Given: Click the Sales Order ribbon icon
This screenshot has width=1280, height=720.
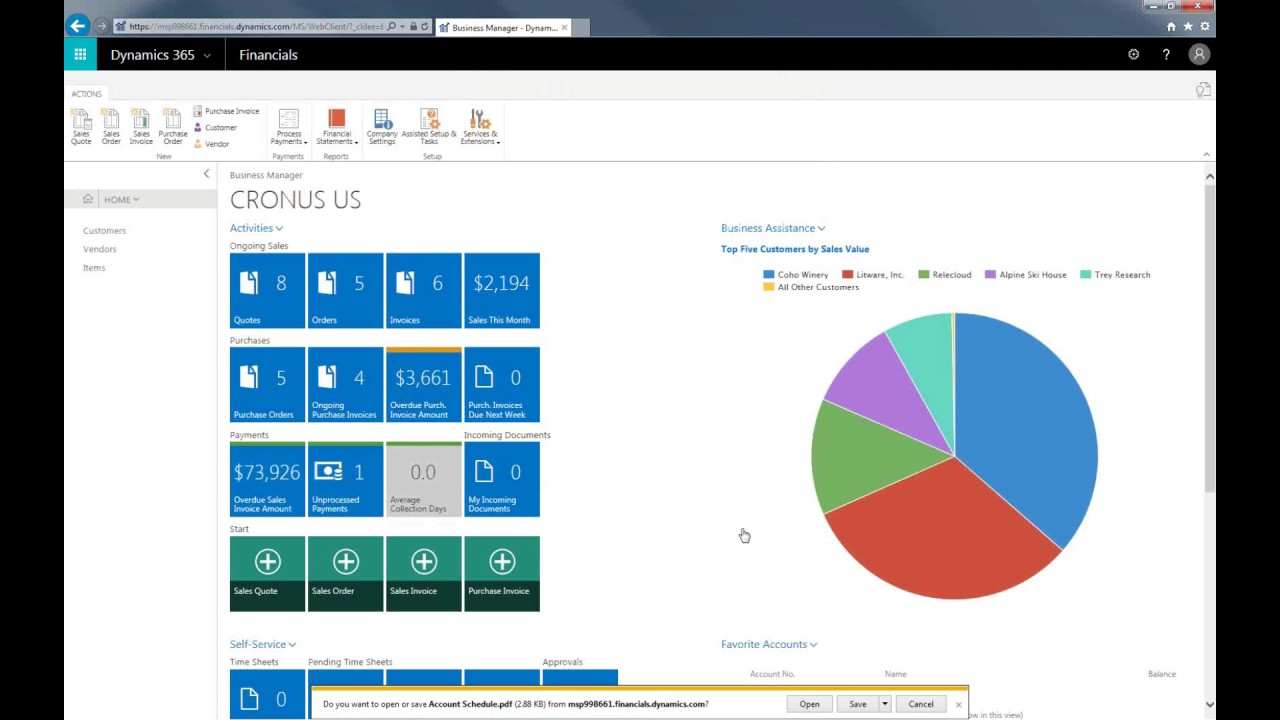Looking at the screenshot, I should [x=111, y=127].
